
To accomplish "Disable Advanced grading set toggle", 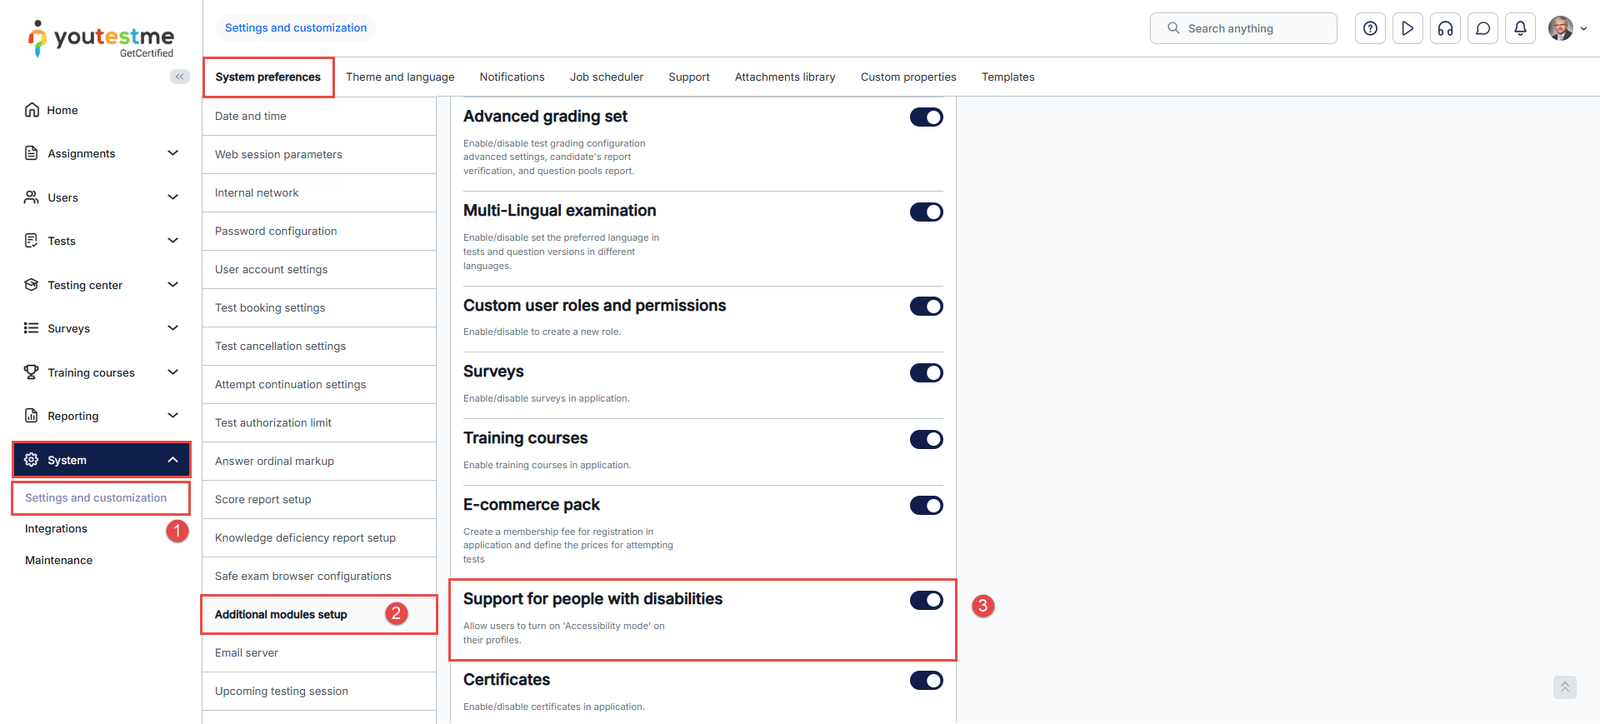I will click(926, 117).
